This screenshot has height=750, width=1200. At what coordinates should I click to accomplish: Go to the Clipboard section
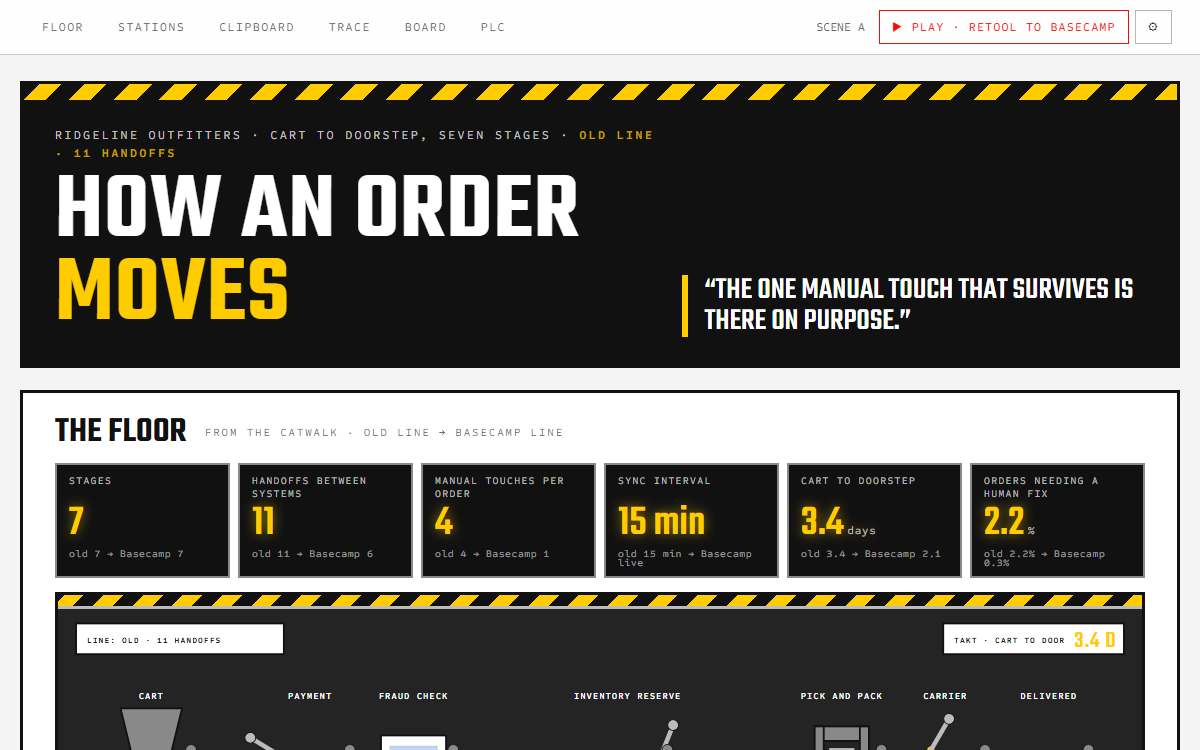click(x=257, y=27)
